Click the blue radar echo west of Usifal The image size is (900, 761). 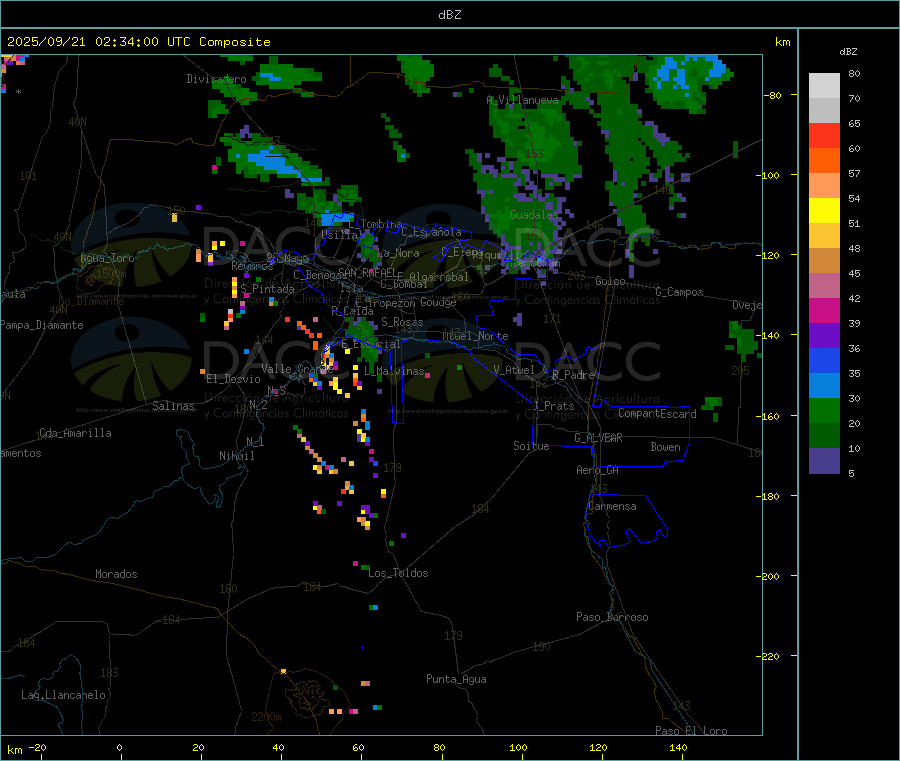tap(337, 218)
